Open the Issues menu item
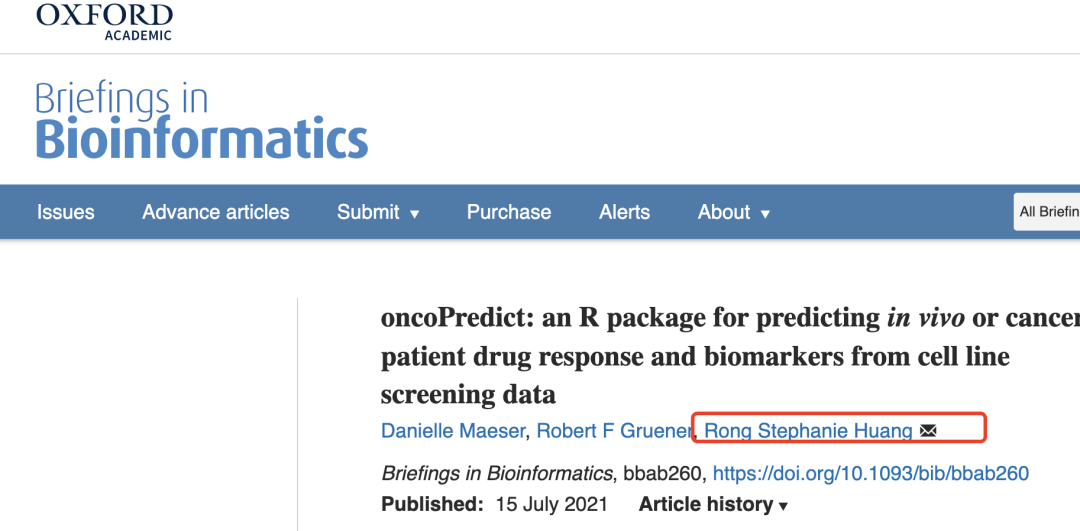Image resolution: width=1080 pixels, height=531 pixels. [66, 212]
